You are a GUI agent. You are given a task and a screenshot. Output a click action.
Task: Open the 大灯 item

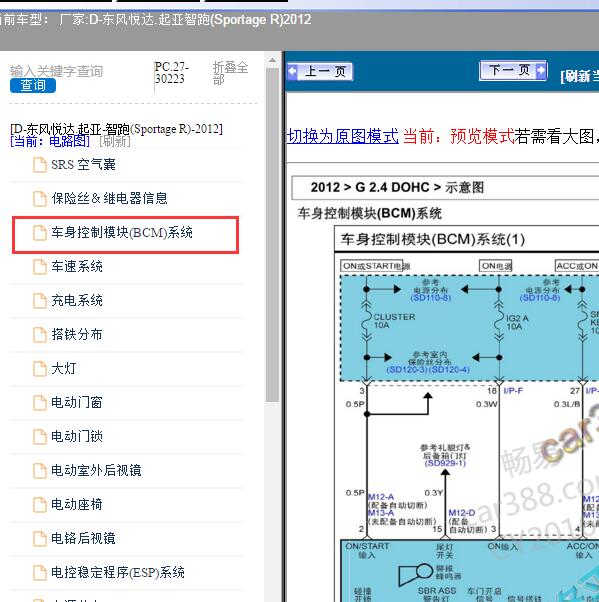pos(64,368)
